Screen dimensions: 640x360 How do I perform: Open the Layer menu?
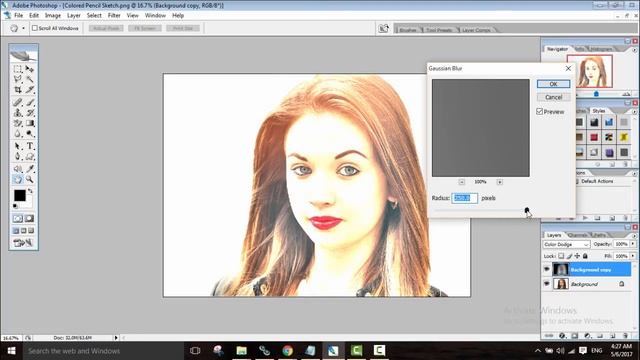coord(73,16)
